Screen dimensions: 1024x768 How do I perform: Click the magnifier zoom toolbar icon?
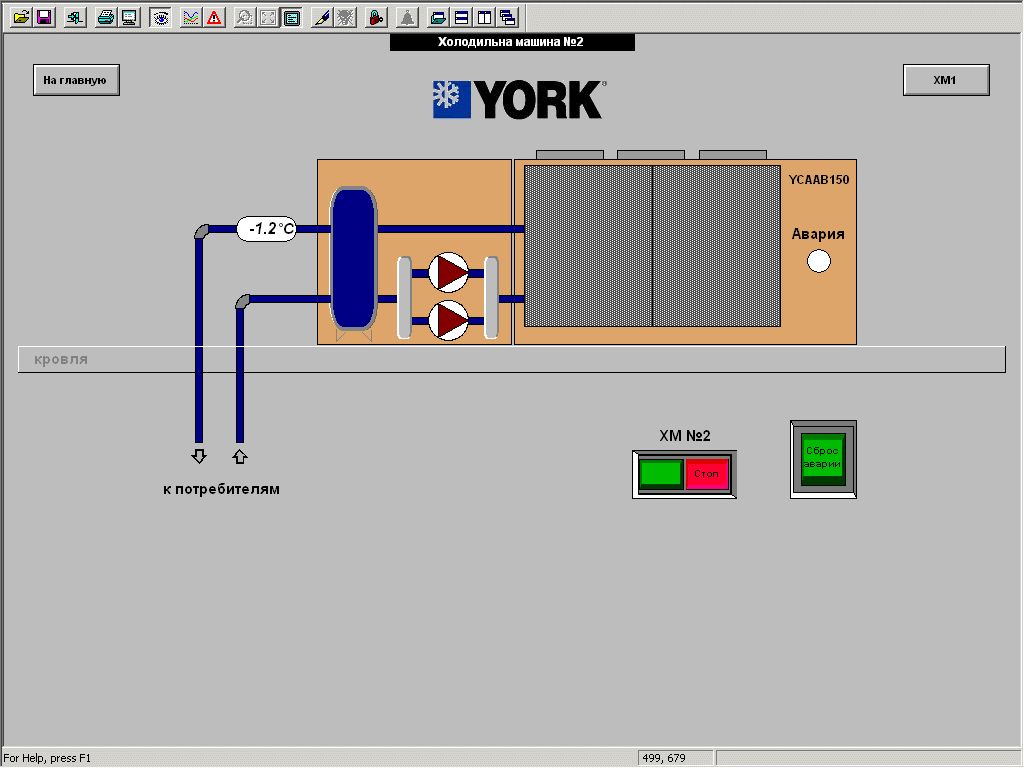245,18
